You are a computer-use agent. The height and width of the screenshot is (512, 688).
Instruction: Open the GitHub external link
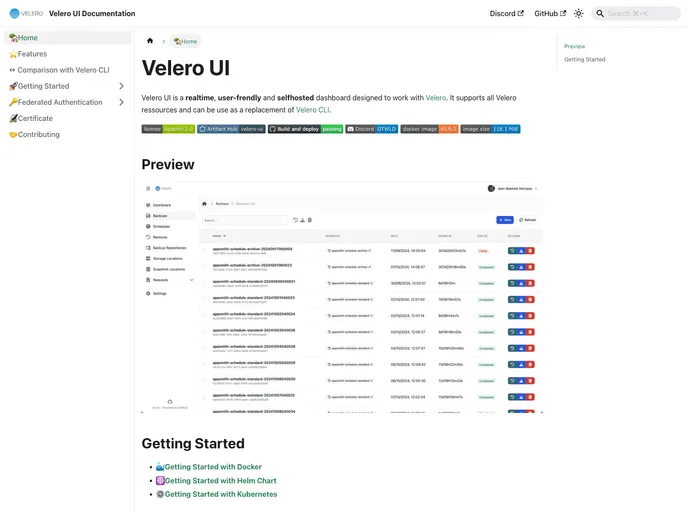[x=550, y=14]
